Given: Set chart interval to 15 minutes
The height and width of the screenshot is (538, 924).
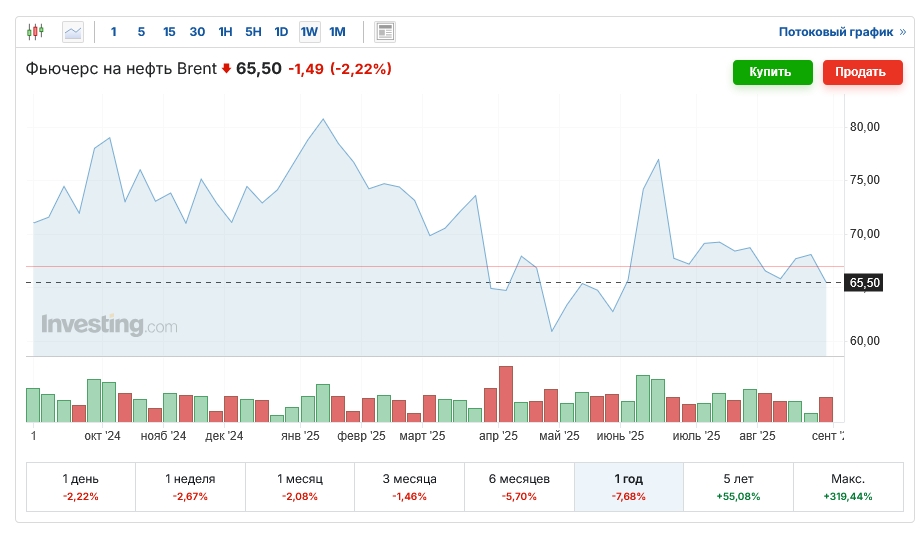Looking at the screenshot, I should (x=169, y=32).
